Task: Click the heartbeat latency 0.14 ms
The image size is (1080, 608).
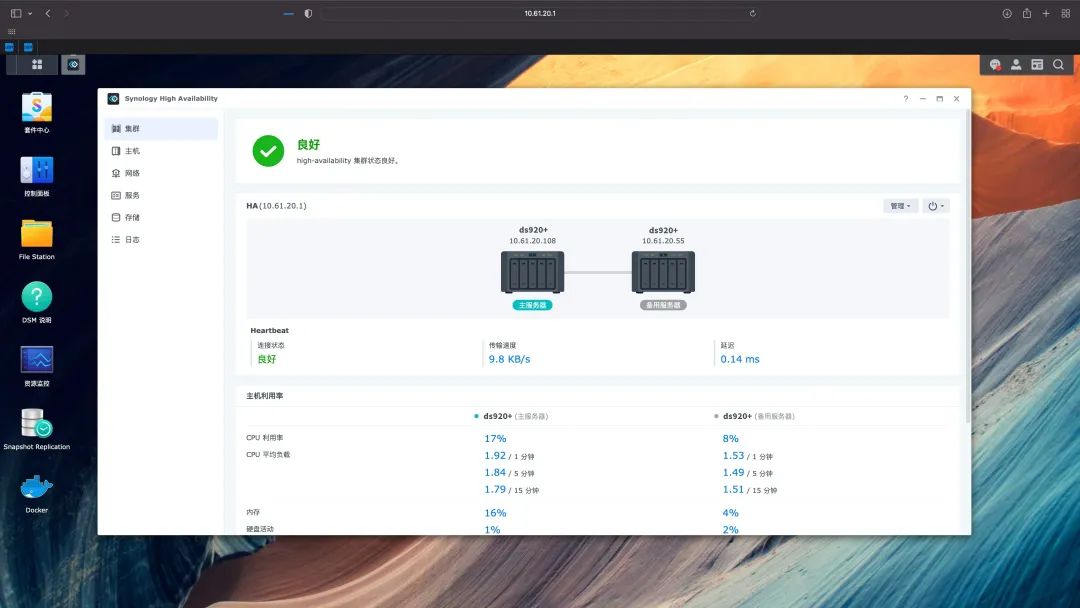Action: (740, 359)
